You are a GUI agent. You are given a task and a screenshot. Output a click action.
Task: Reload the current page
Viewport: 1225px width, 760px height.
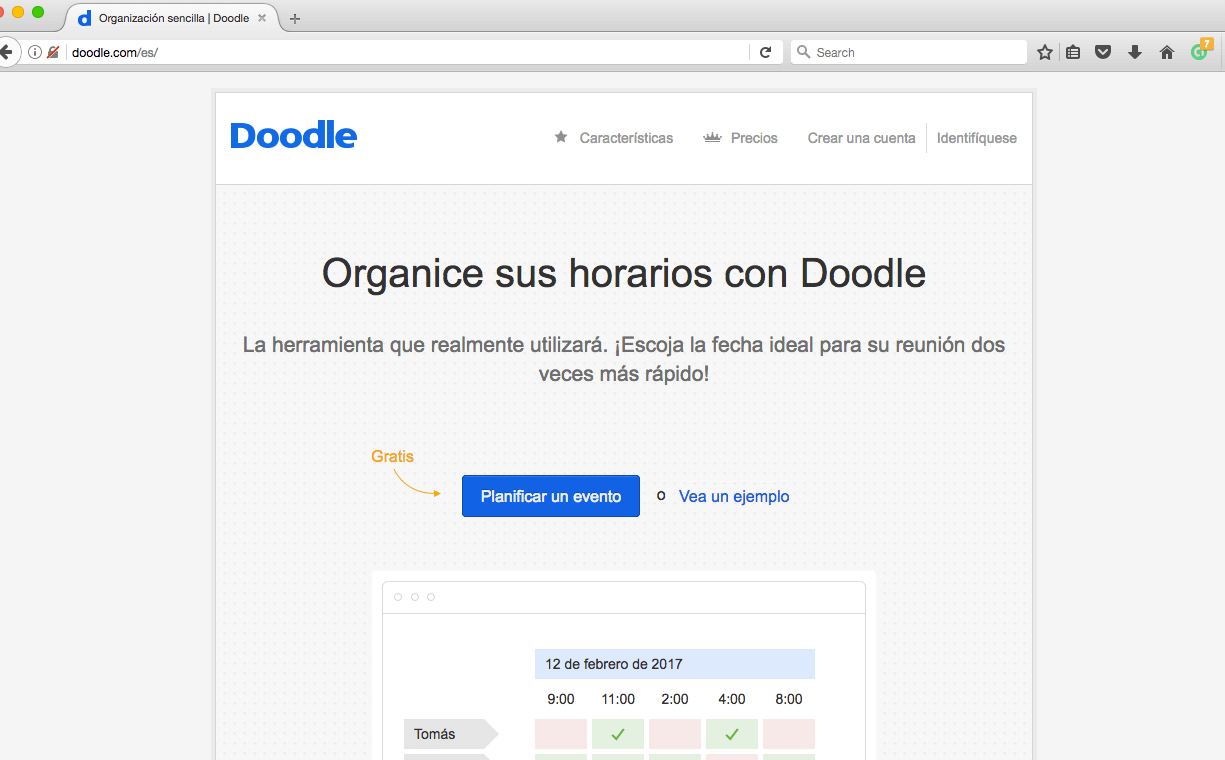[765, 51]
